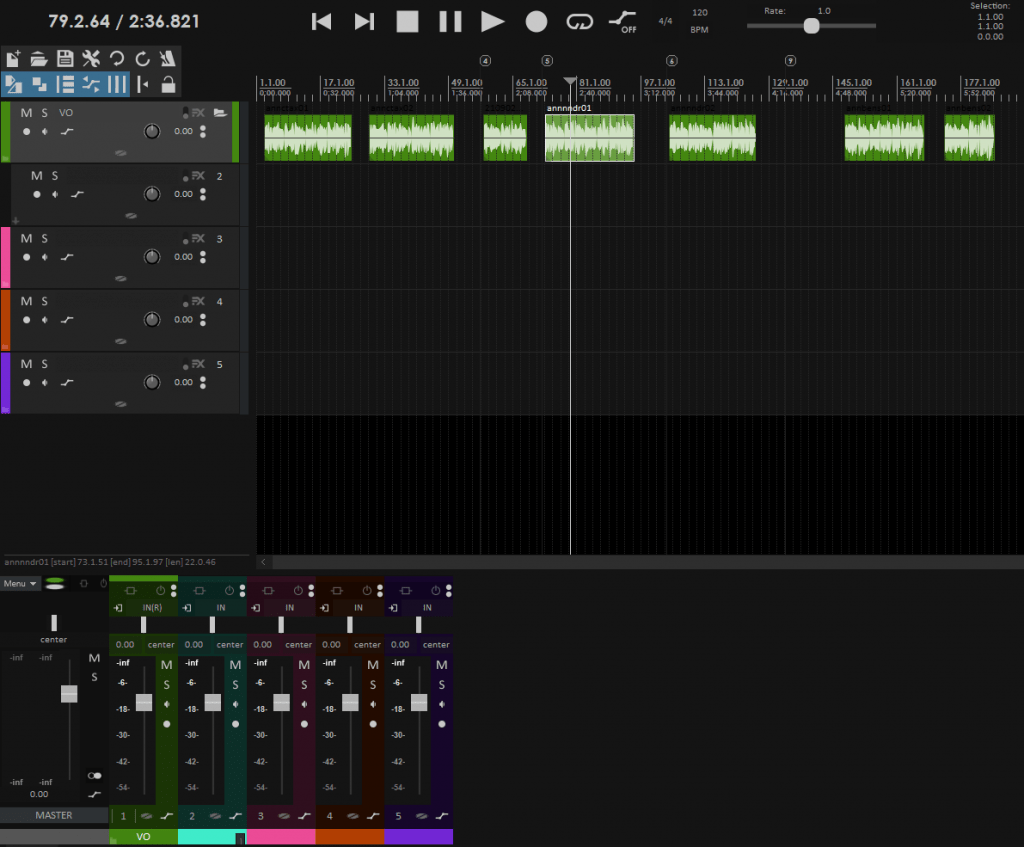
Task: Toggle the repeat loop button
Action: click(579, 22)
